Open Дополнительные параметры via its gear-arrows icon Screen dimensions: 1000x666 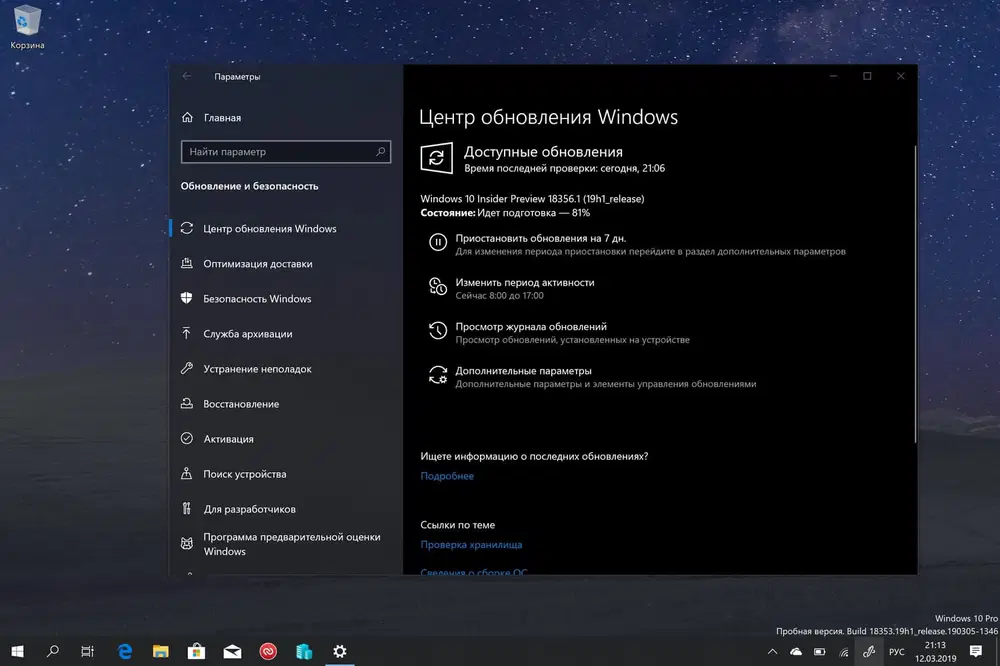[437, 373]
